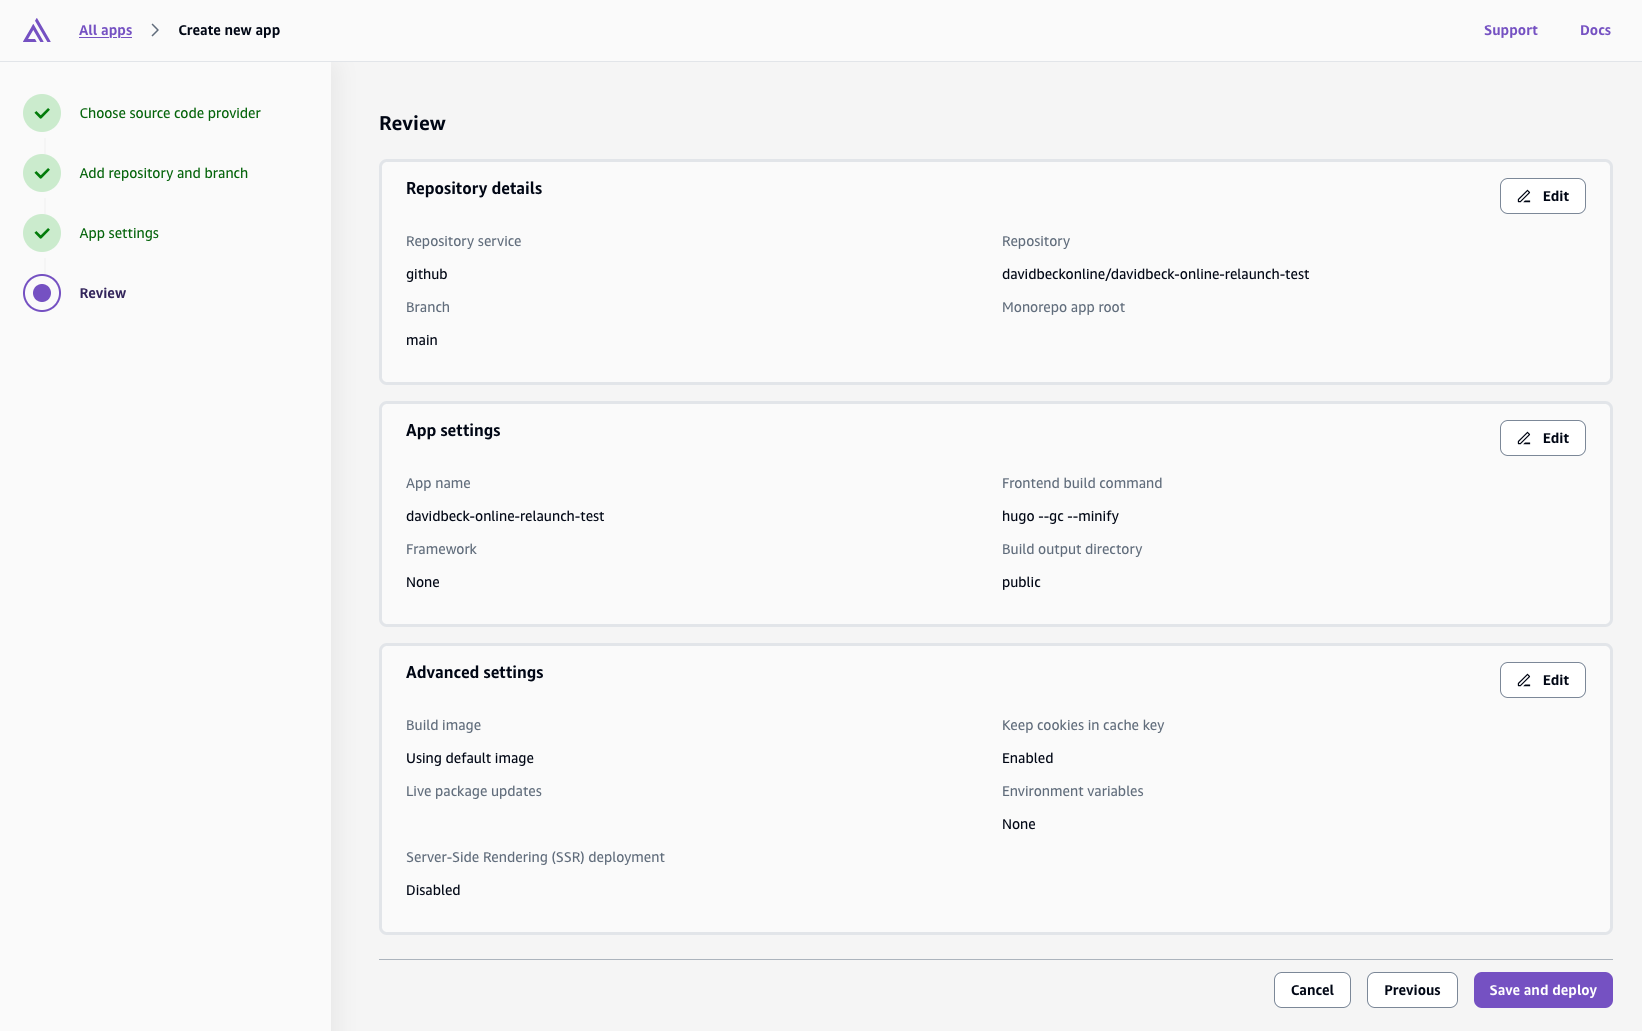Click the green checkmark for Choose source code provider

(42, 113)
